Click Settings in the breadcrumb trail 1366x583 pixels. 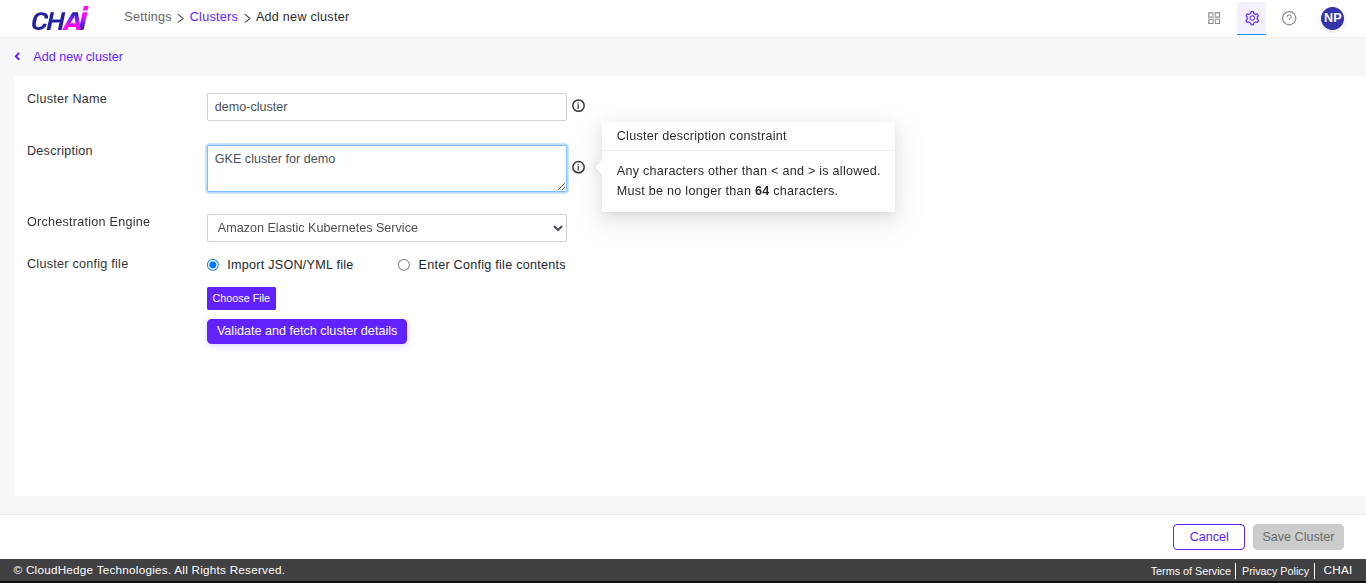tap(147, 17)
